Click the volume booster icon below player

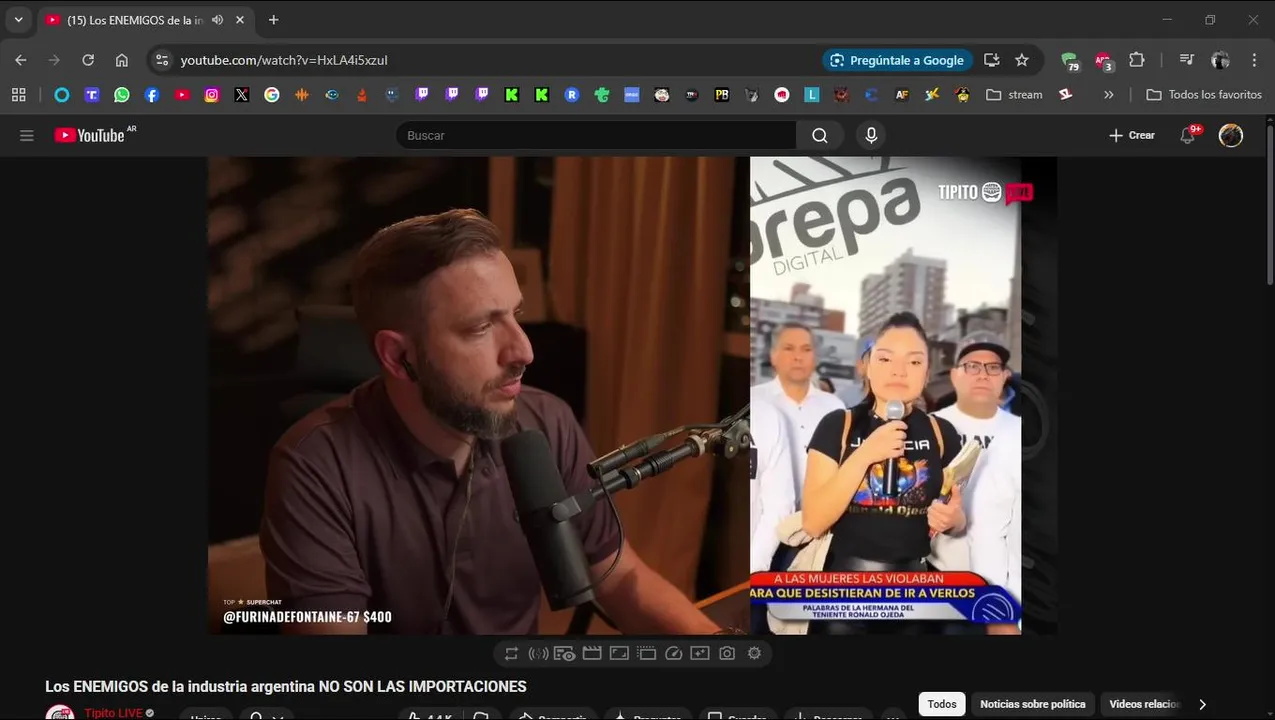click(x=538, y=653)
